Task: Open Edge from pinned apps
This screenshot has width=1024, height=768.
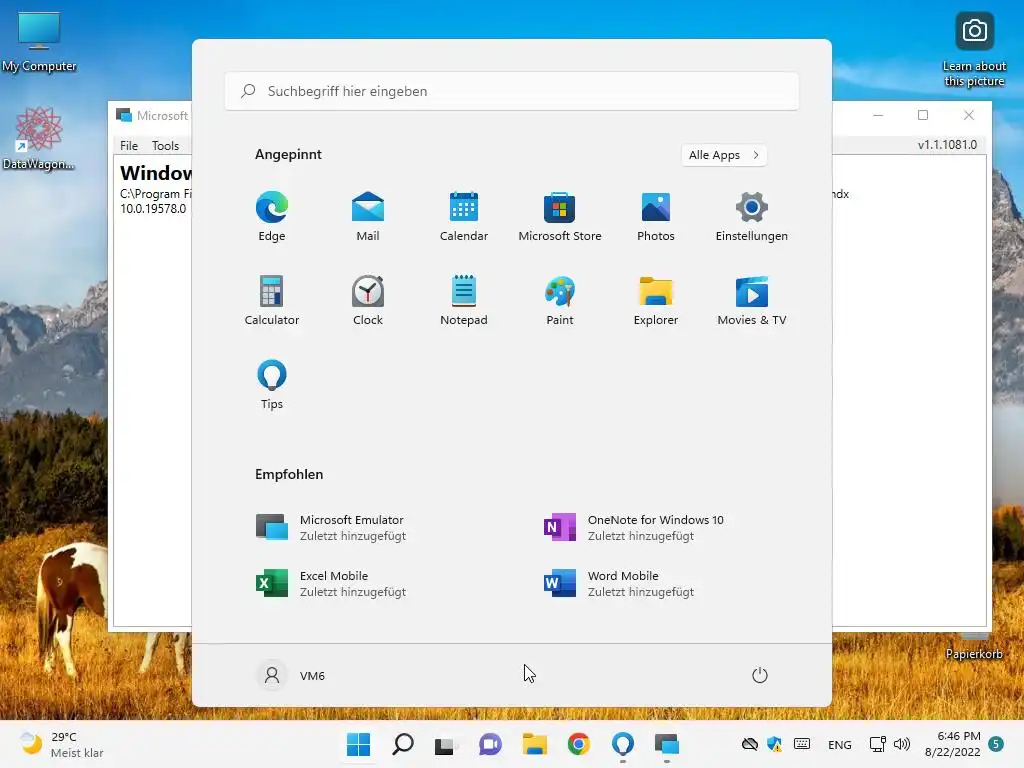Action: pyautogui.click(x=272, y=217)
